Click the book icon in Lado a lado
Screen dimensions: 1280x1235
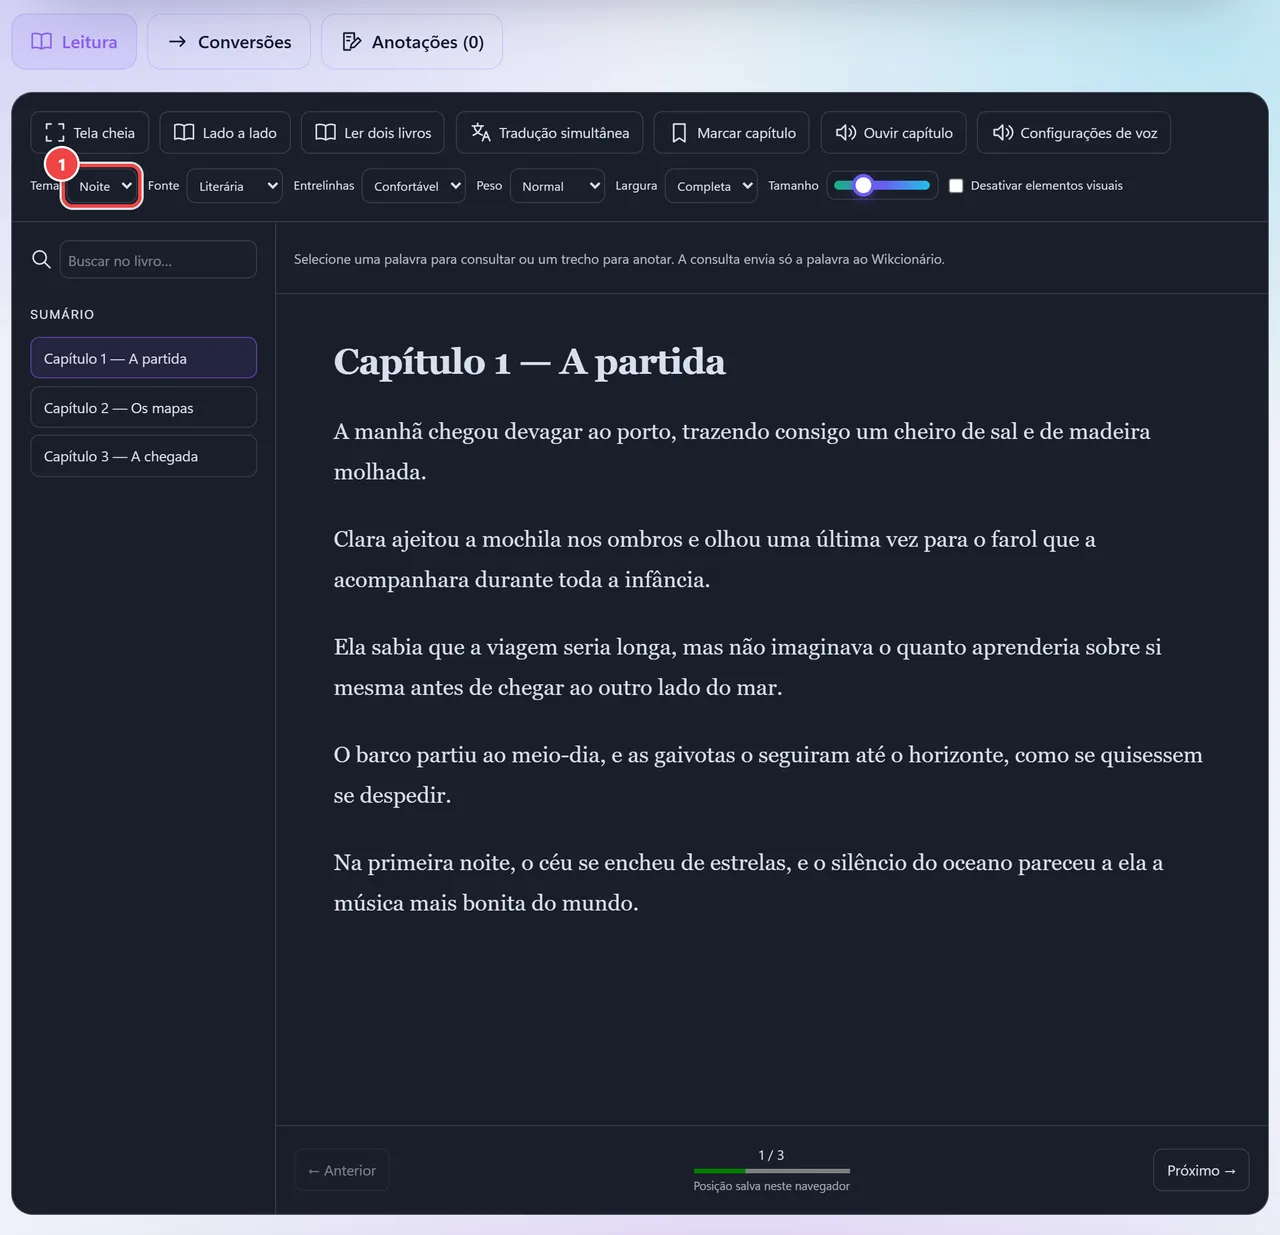coord(184,132)
